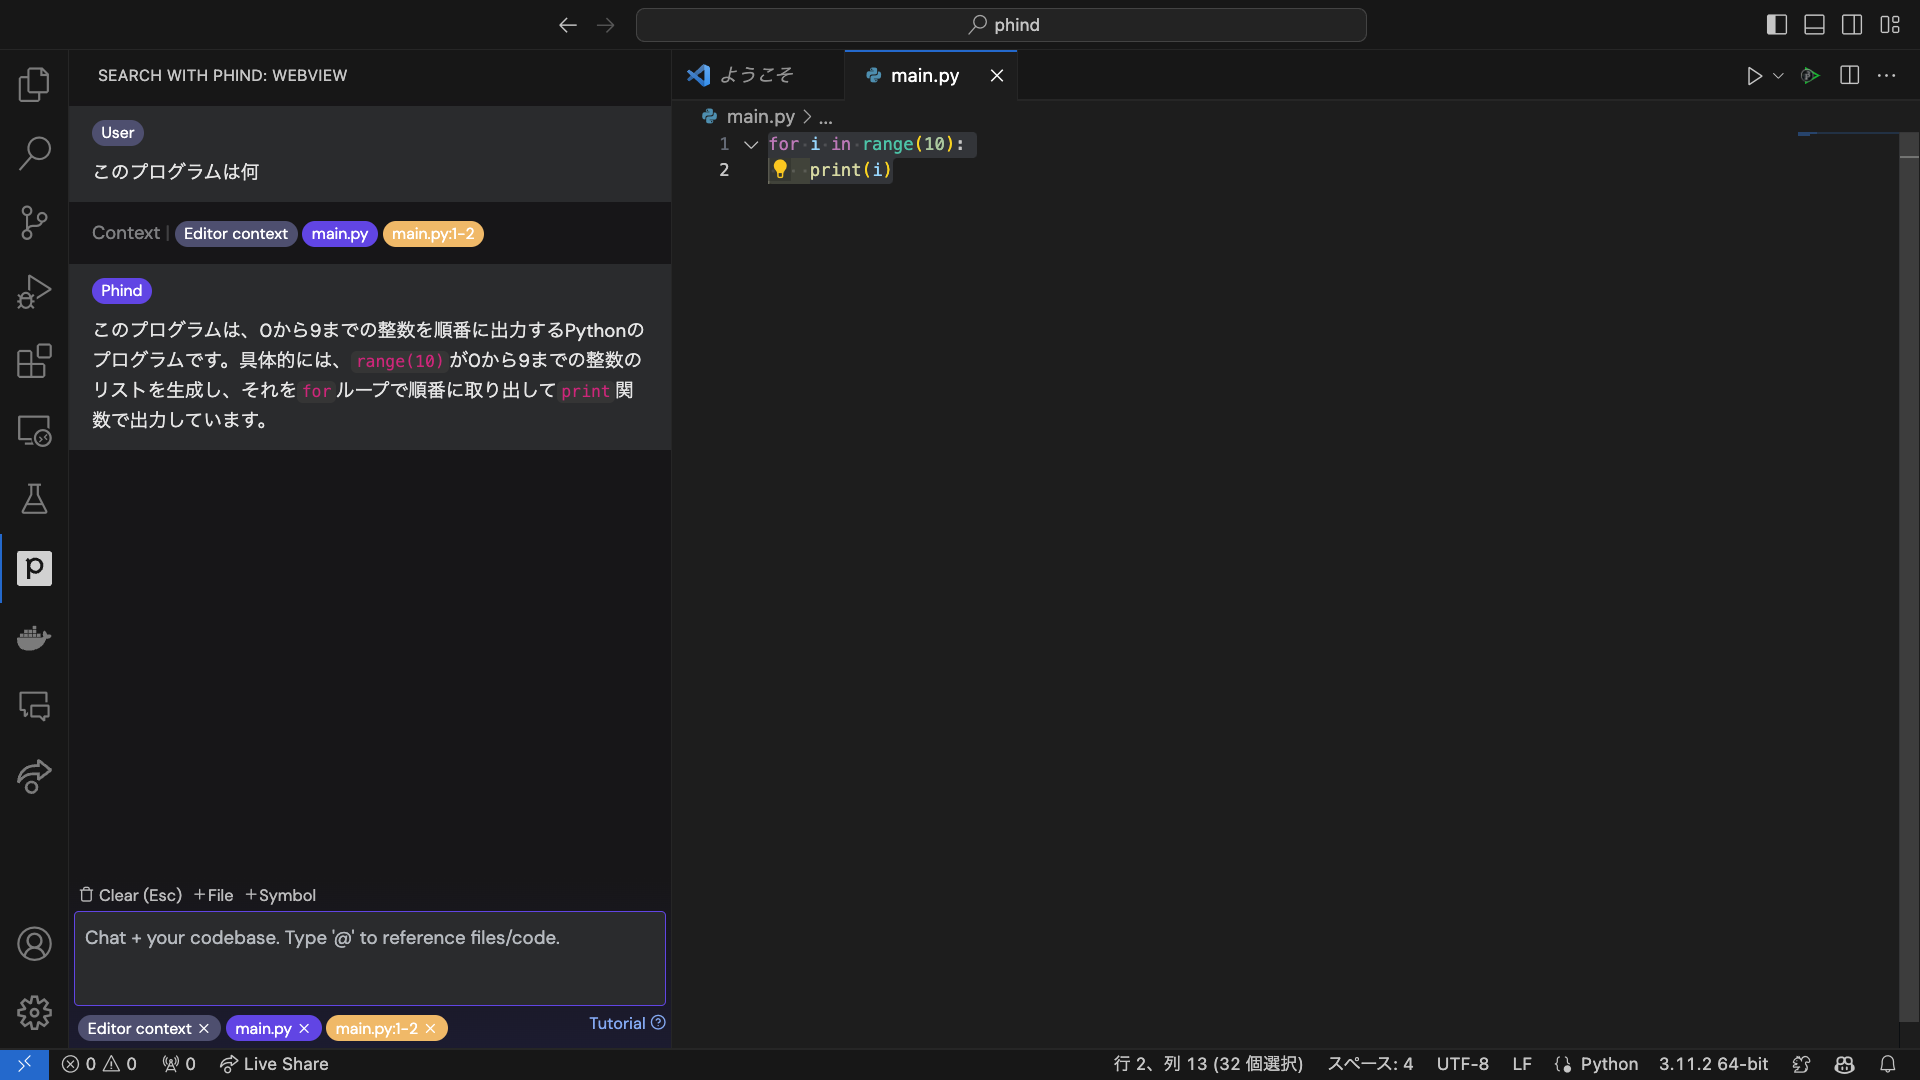Toggle the secondary side bar
Viewport: 1920px width, 1080px height.
(x=1852, y=24)
